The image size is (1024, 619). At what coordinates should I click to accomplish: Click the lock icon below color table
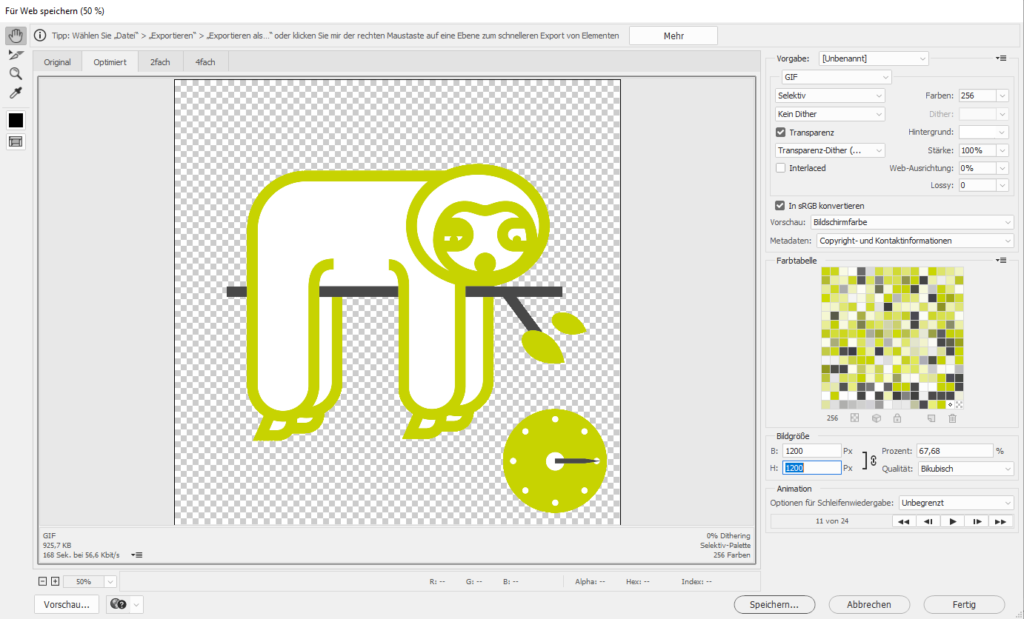pyautogui.click(x=897, y=418)
